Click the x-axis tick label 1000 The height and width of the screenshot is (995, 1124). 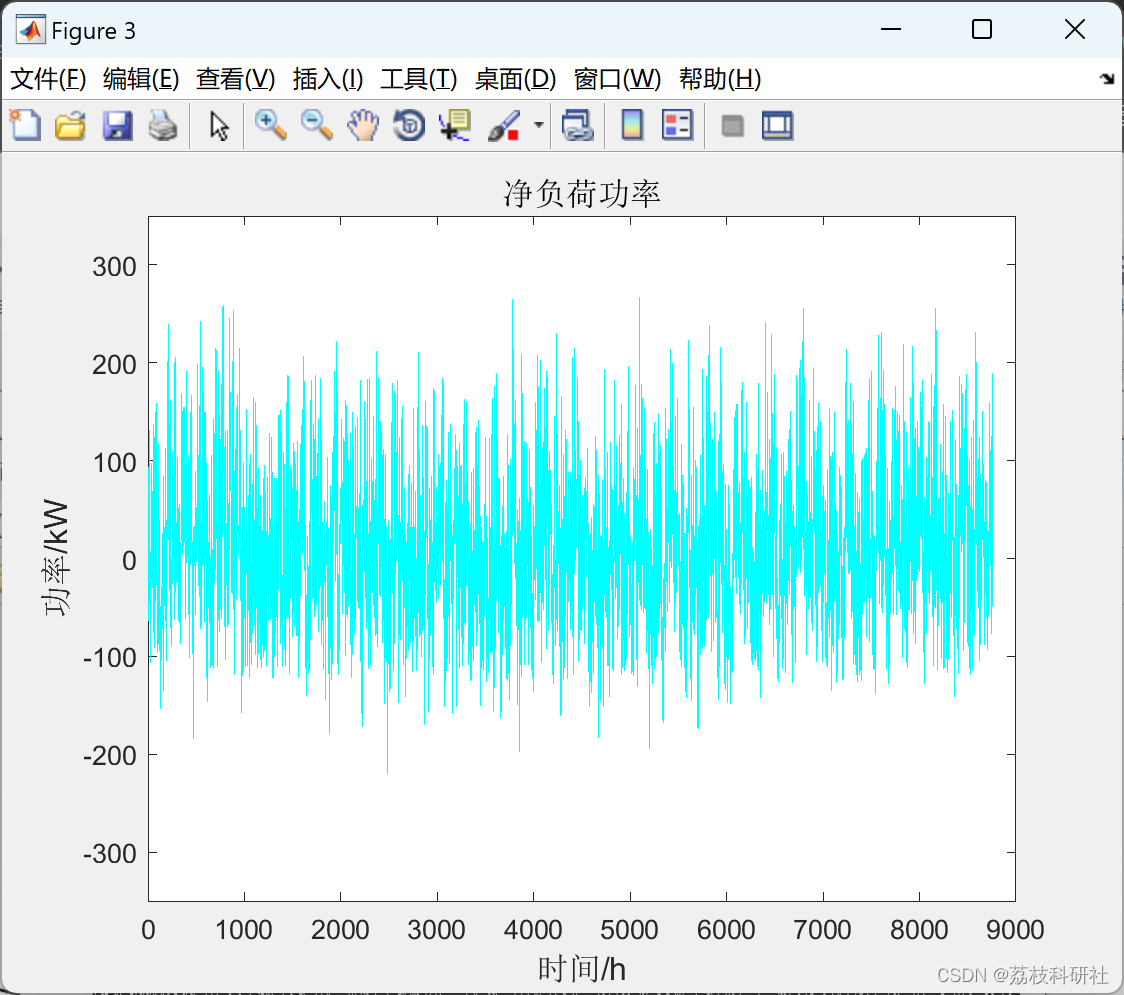[x=244, y=930]
